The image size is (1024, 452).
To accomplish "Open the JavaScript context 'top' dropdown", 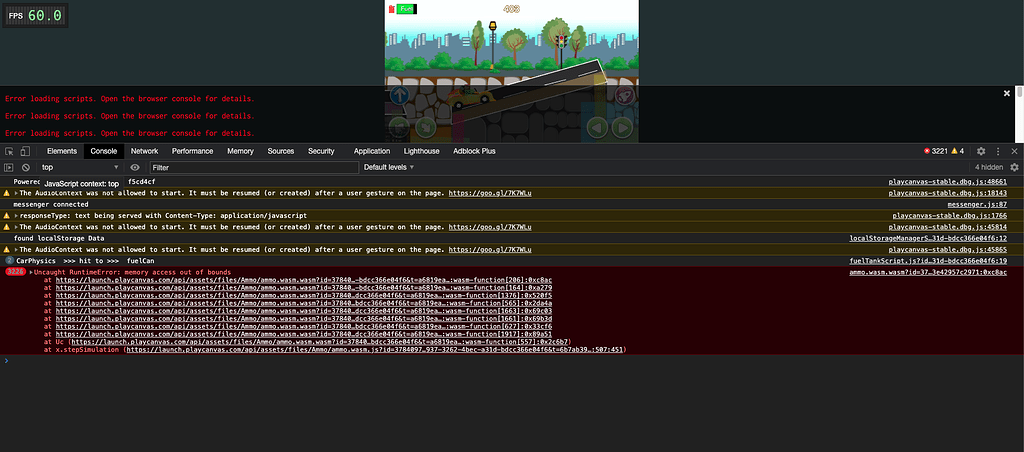I will [x=80, y=167].
